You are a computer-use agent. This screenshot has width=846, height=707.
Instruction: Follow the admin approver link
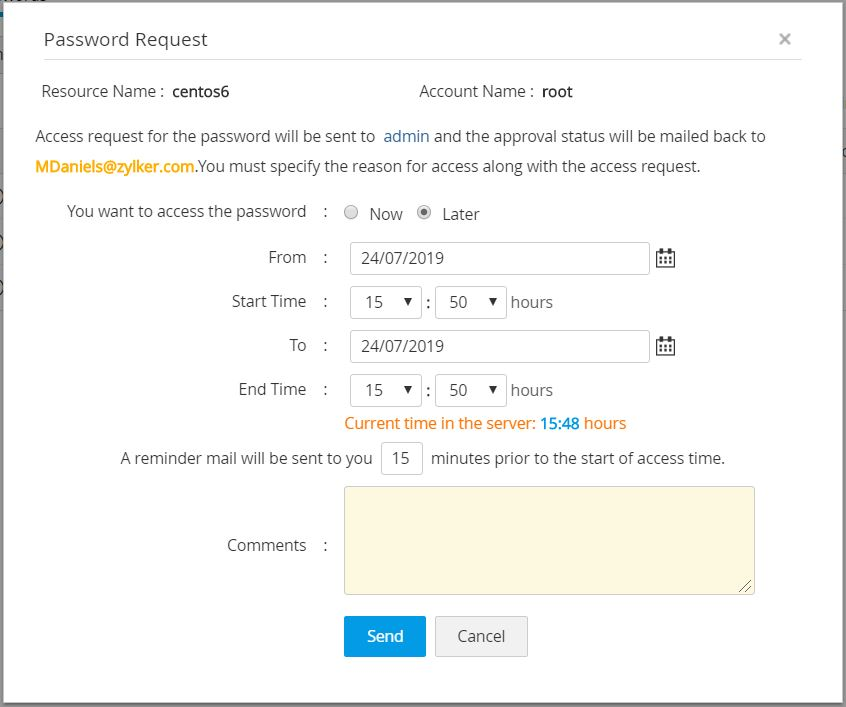(406, 136)
